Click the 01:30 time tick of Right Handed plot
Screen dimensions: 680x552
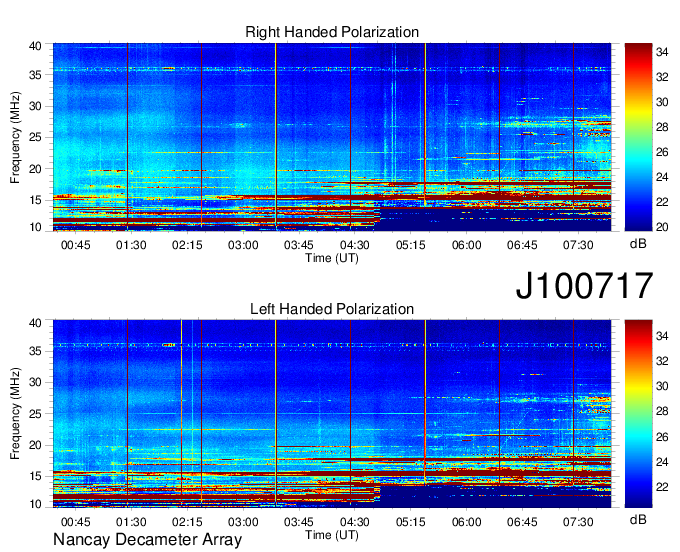point(131,245)
